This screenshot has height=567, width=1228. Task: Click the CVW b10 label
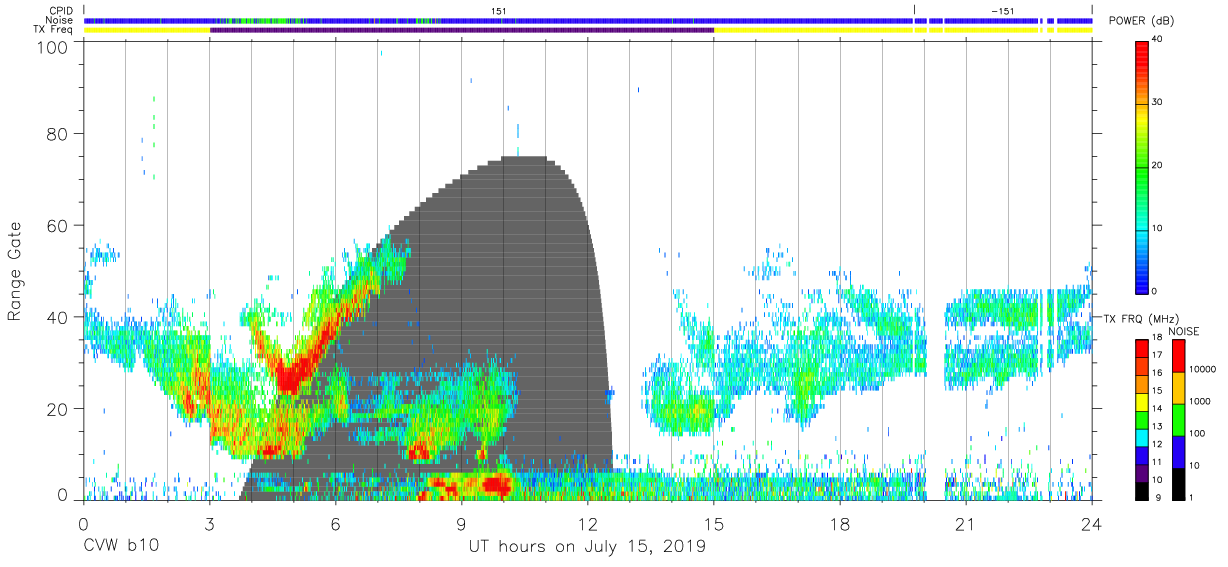pos(120,547)
